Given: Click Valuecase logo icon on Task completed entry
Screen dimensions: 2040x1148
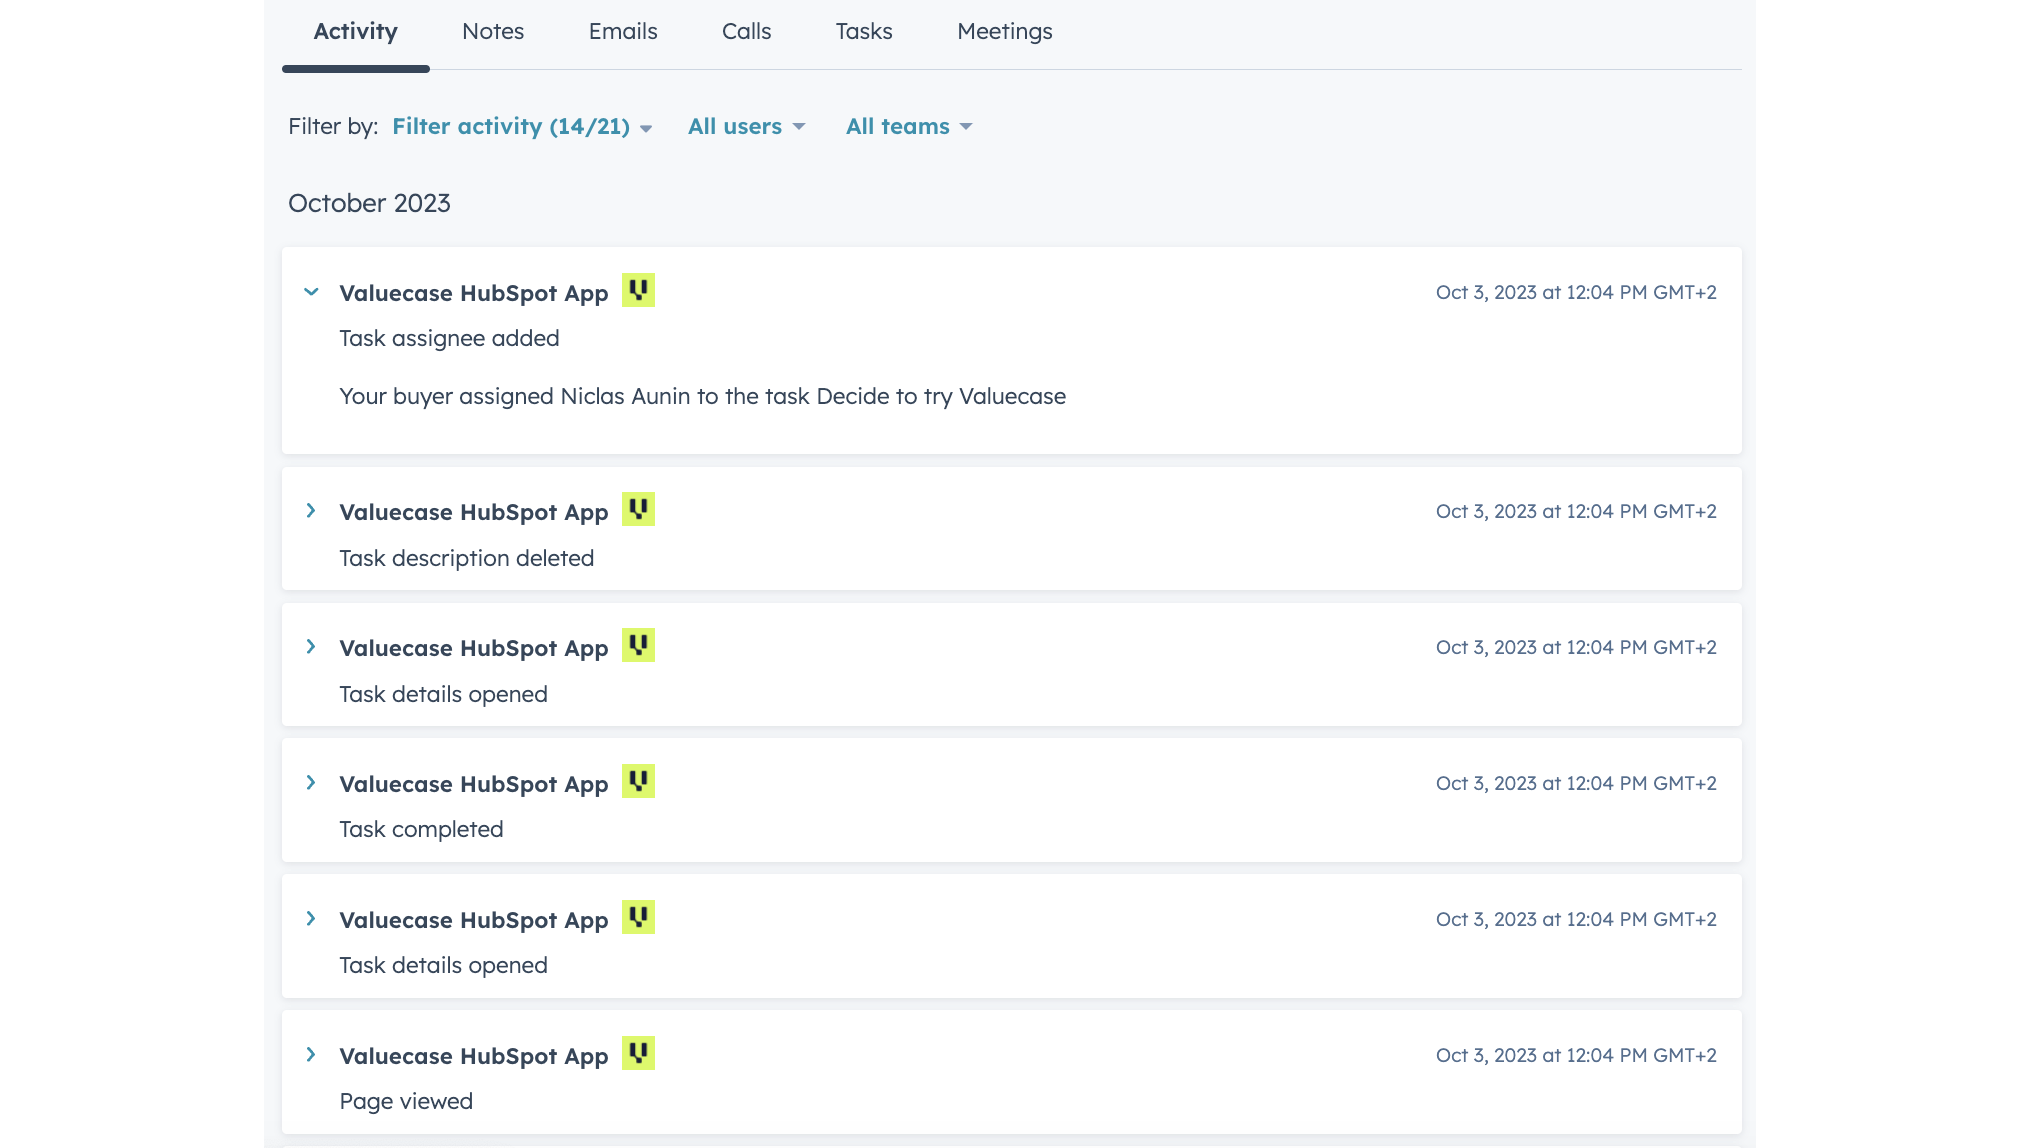Looking at the screenshot, I should coord(638,782).
